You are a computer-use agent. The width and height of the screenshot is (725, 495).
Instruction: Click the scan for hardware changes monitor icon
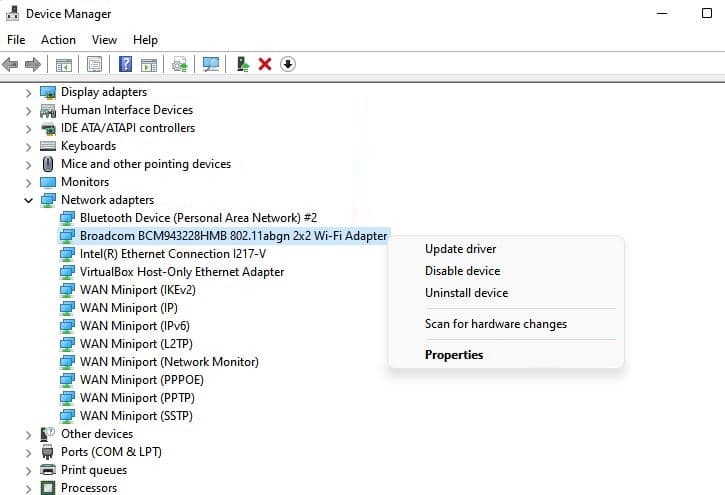pyautogui.click(x=211, y=64)
